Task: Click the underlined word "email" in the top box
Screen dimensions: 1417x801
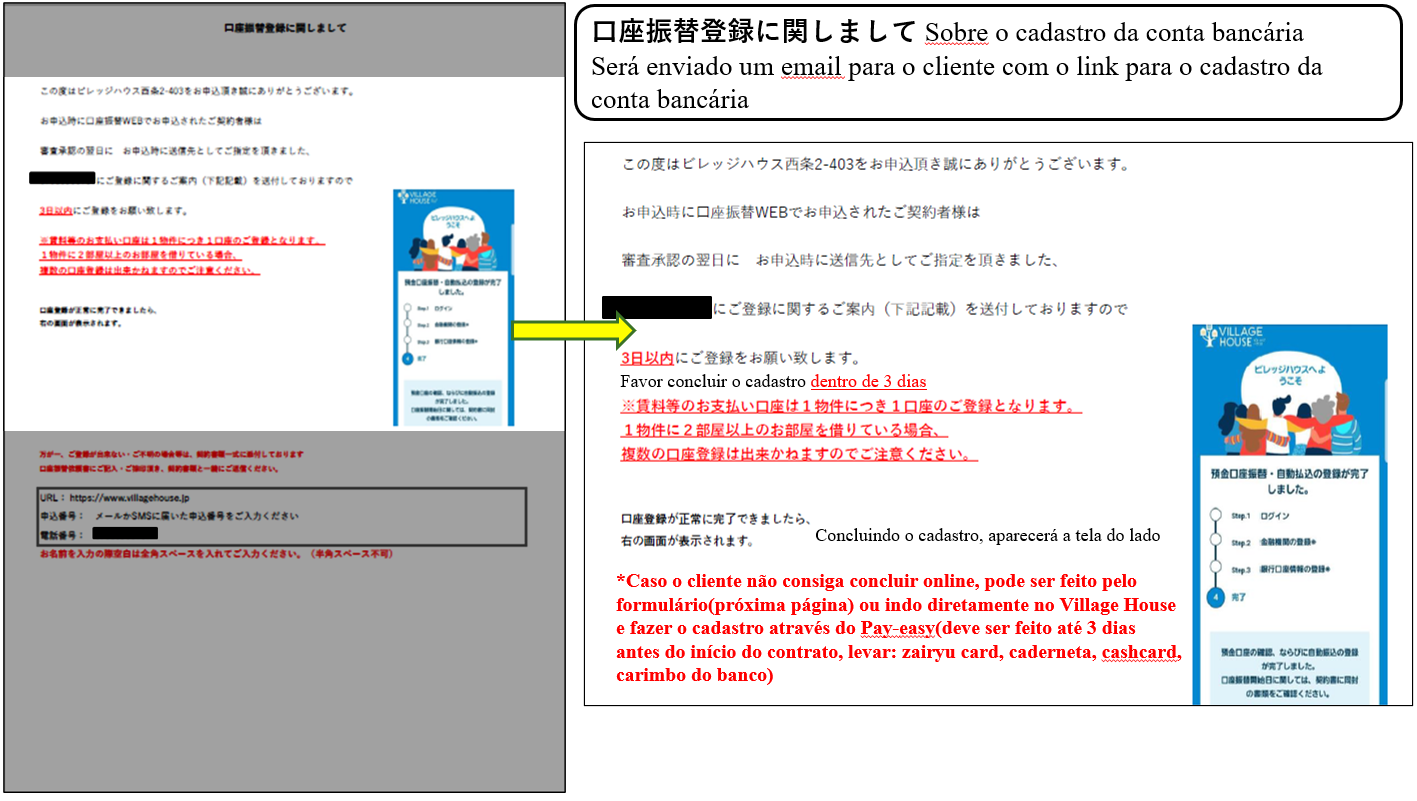Action: pyautogui.click(x=812, y=68)
